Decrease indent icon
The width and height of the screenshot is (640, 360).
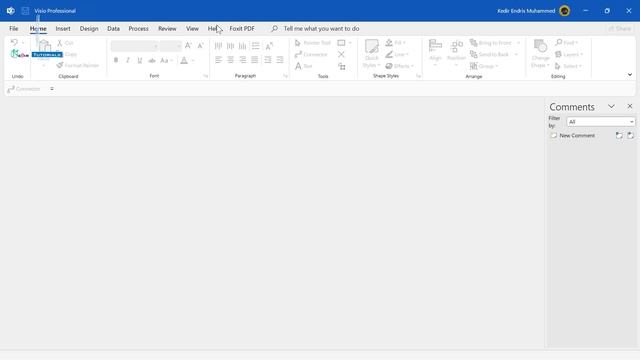pos(268,60)
